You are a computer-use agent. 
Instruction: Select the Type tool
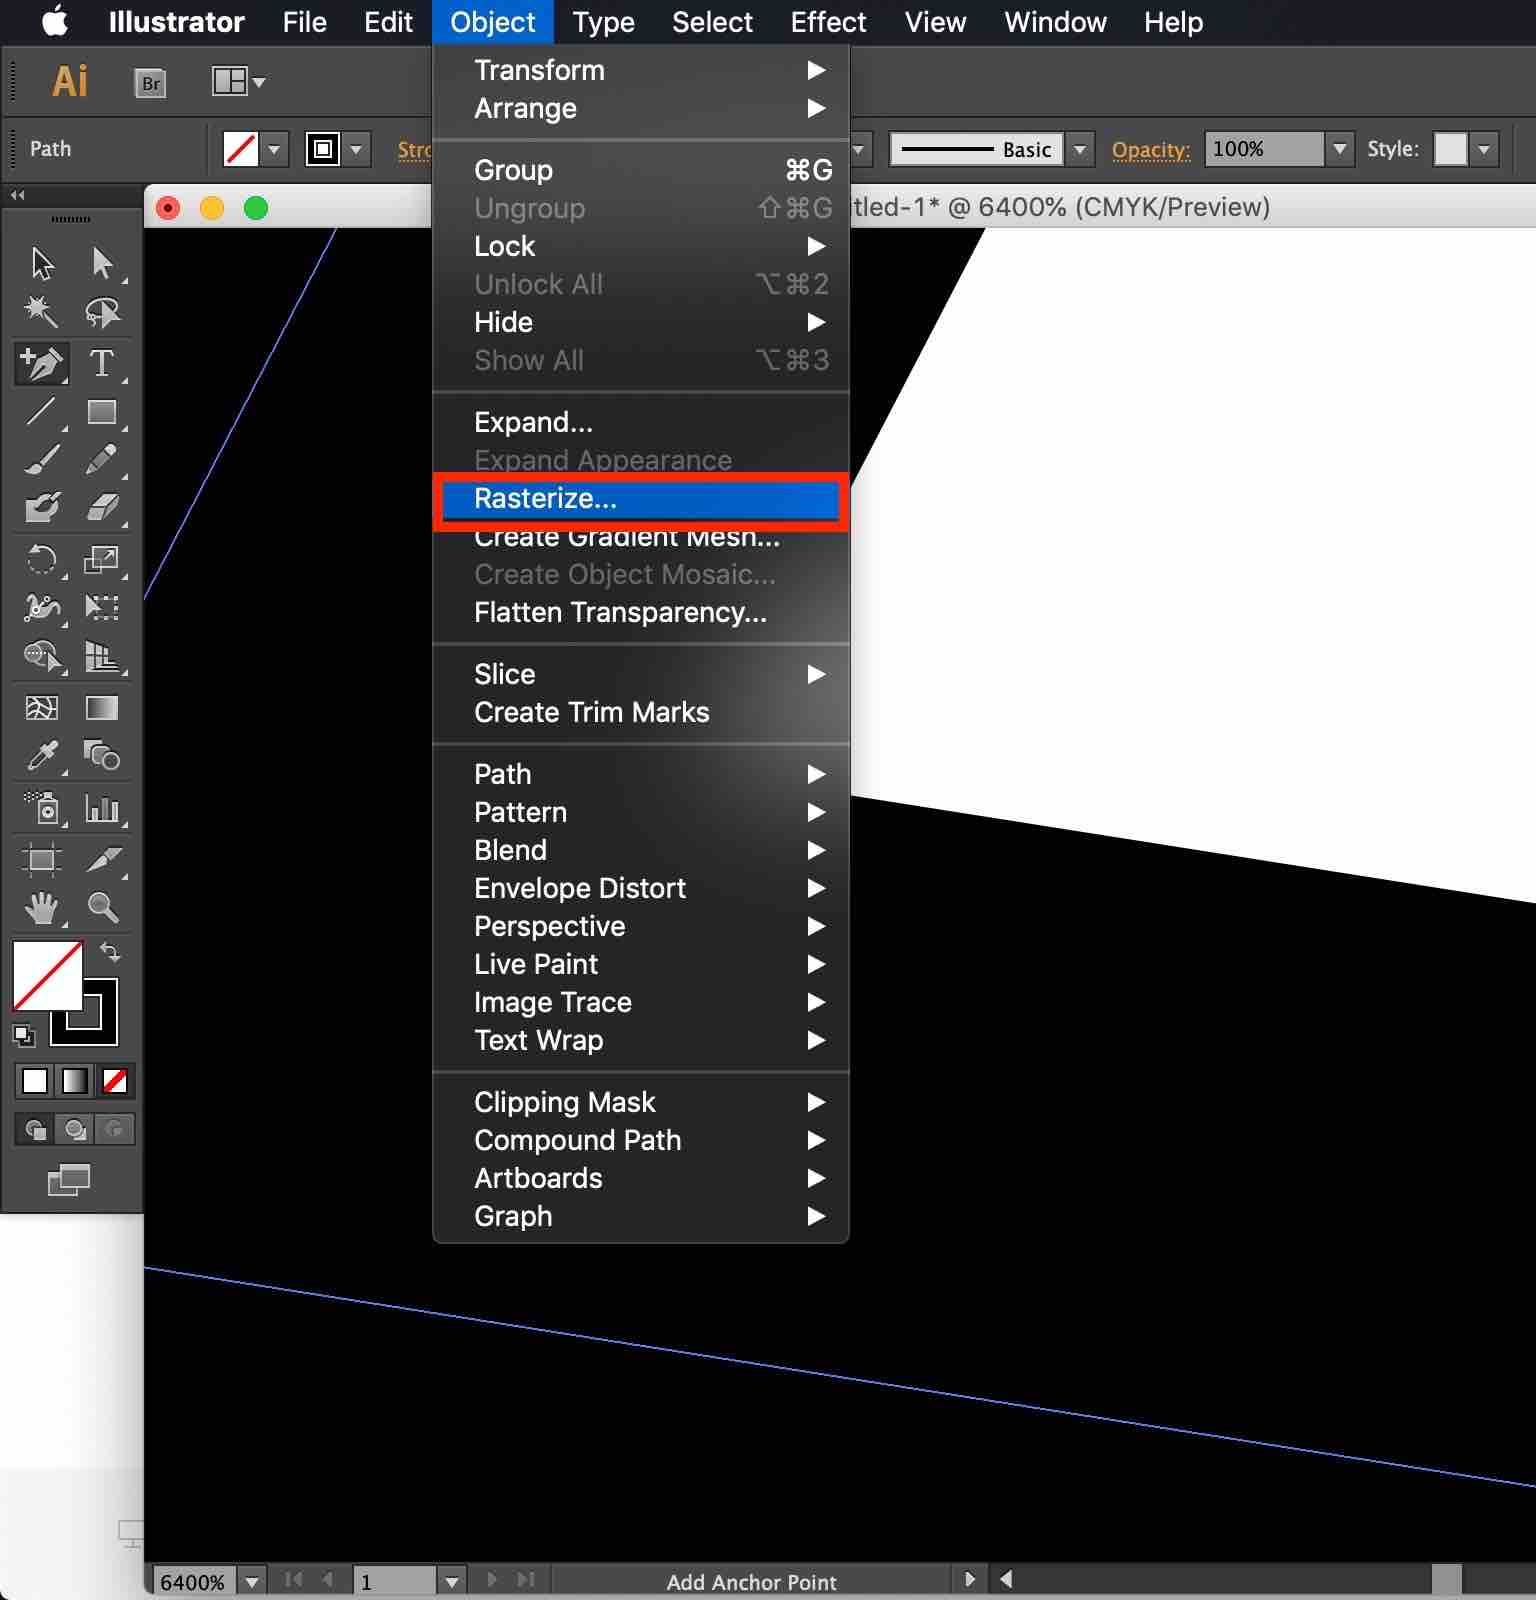point(102,364)
